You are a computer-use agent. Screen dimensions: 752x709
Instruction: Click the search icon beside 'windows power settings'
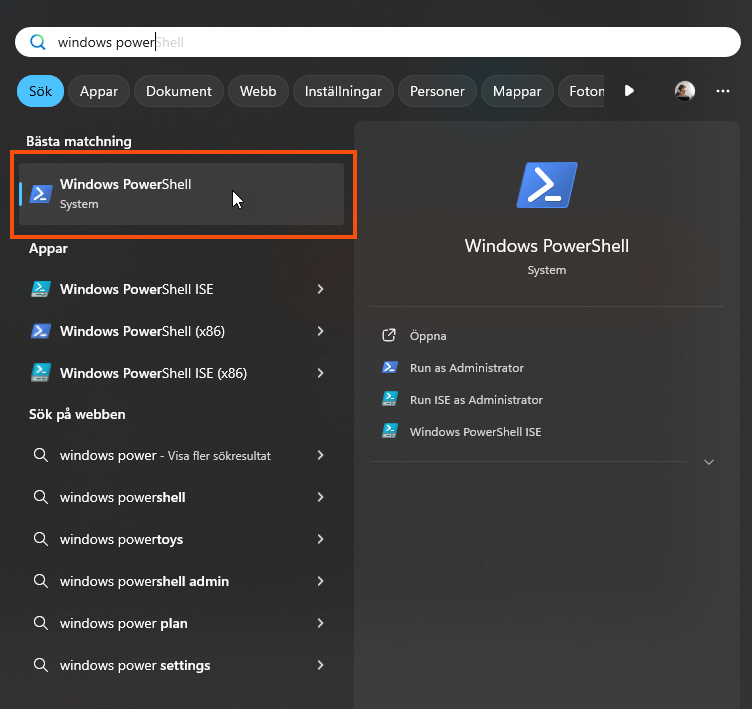41,665
